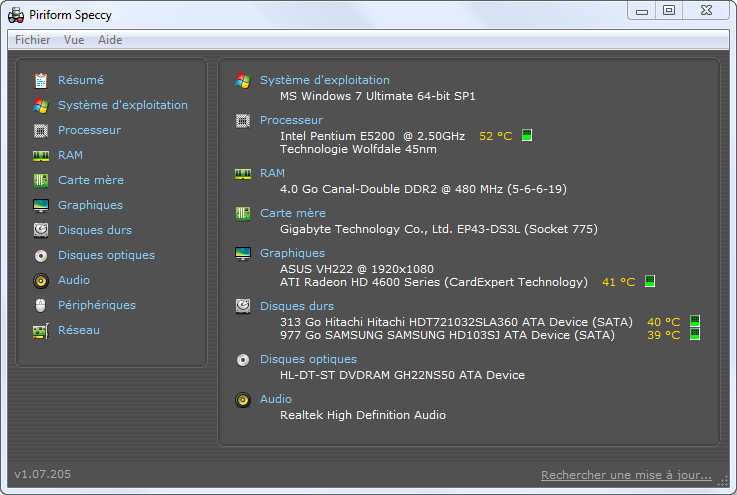The image size is (737, 495).
Task: Click the Radeon GPU temperature indicator icon
Action: click(650, 281)
